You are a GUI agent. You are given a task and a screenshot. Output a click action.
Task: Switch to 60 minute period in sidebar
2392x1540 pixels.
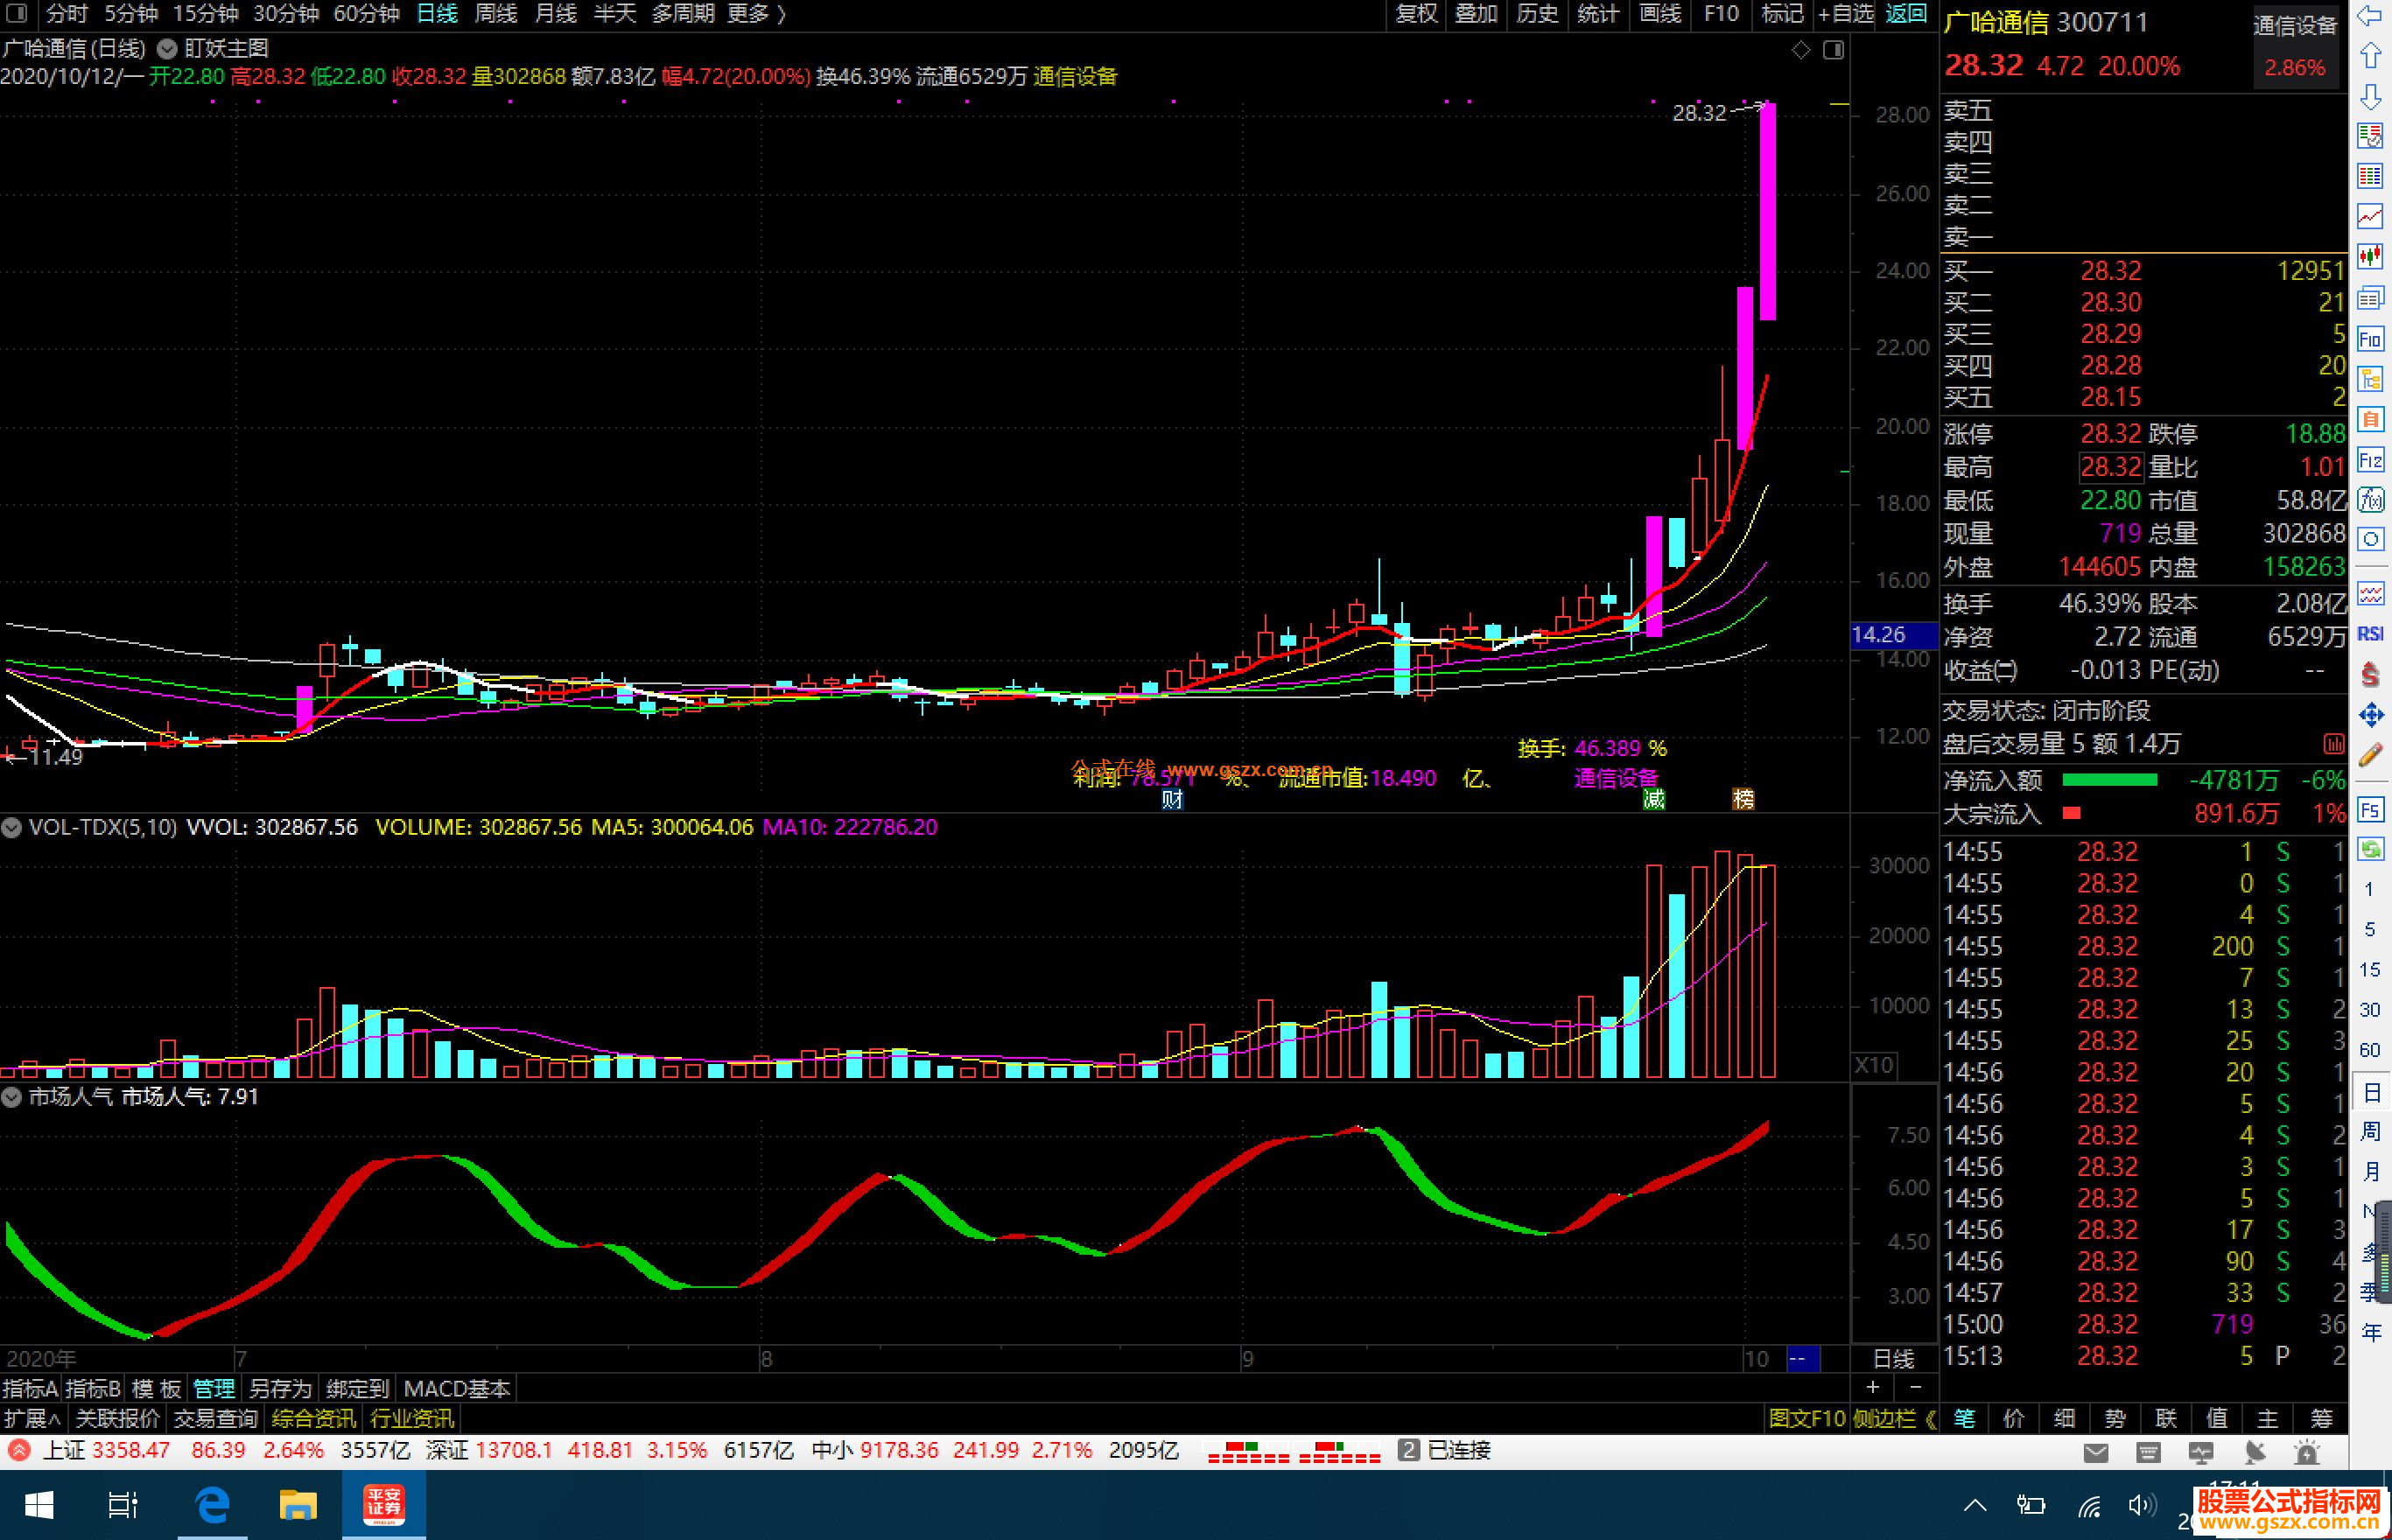point(2370,1050)
